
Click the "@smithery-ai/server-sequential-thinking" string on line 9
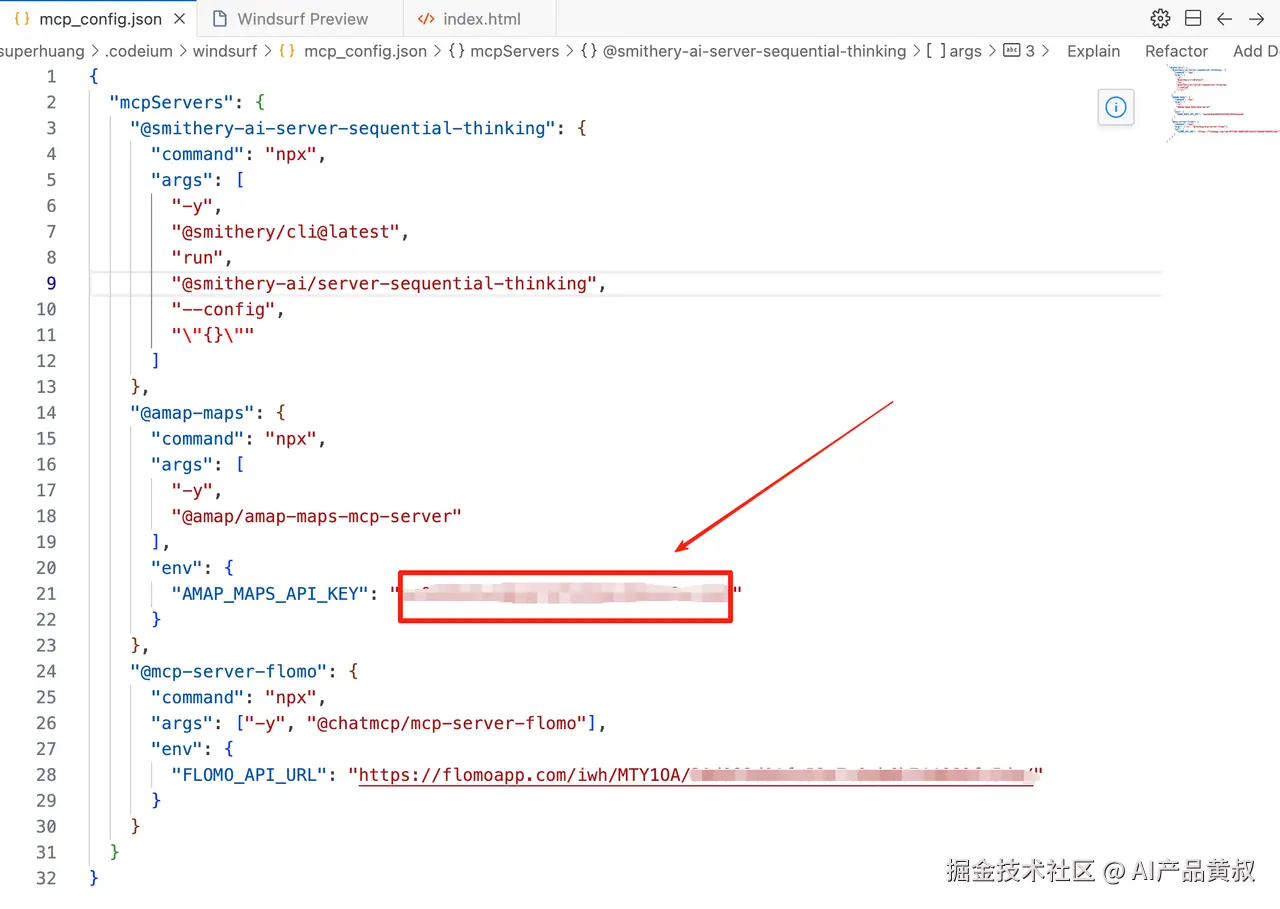[x=384, y=284]
